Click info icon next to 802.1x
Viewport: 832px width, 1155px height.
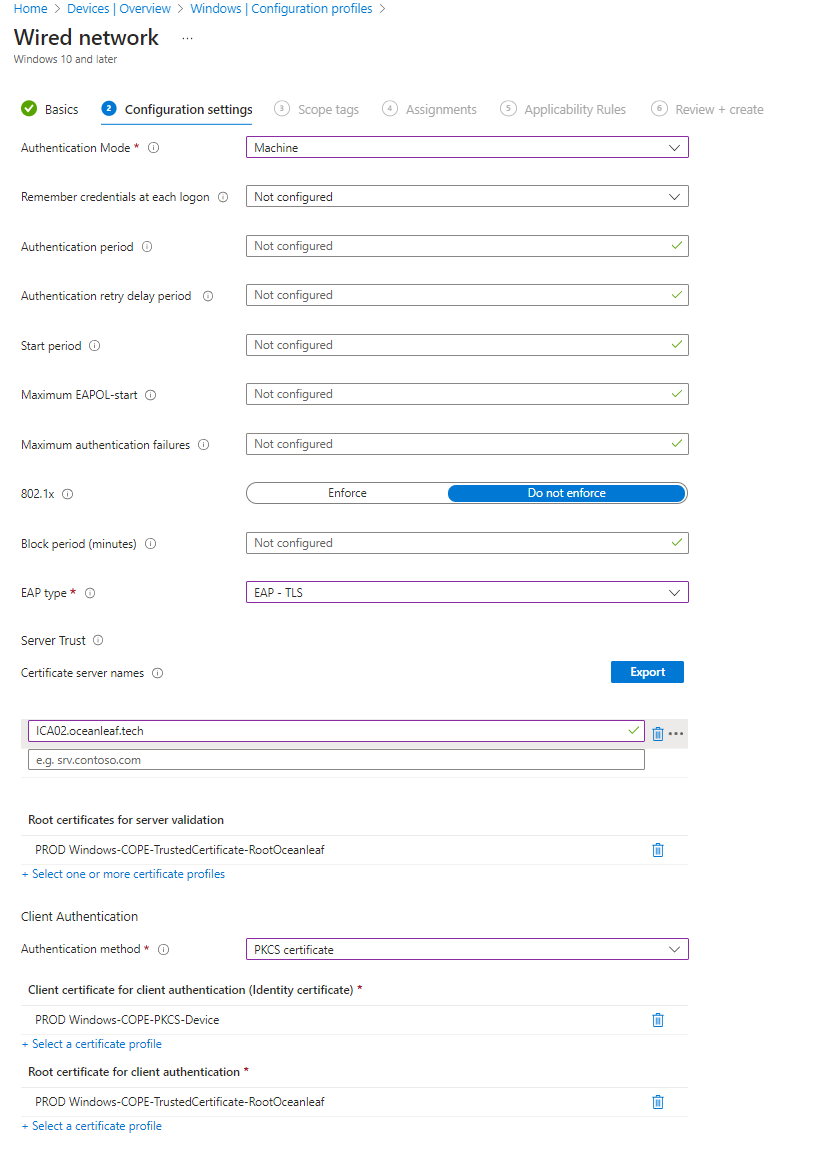click(68, 494)
